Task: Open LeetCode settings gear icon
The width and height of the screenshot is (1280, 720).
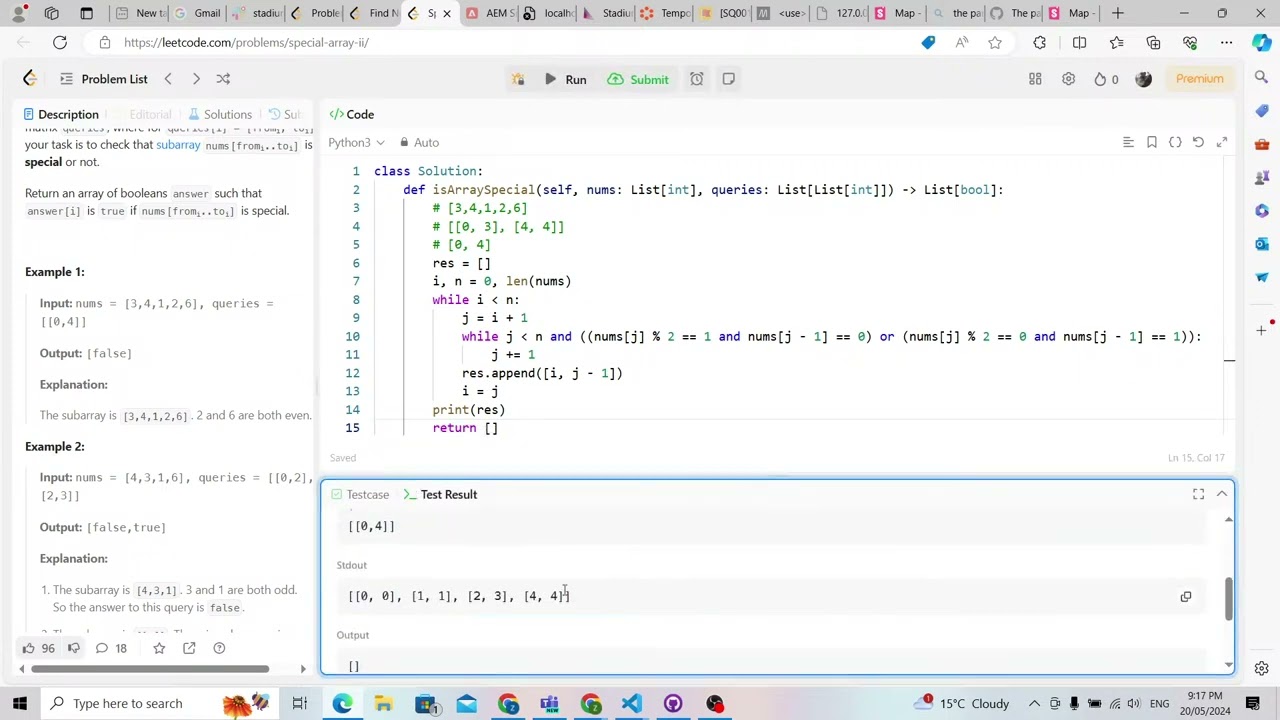Action: [x=1068, y=79]
